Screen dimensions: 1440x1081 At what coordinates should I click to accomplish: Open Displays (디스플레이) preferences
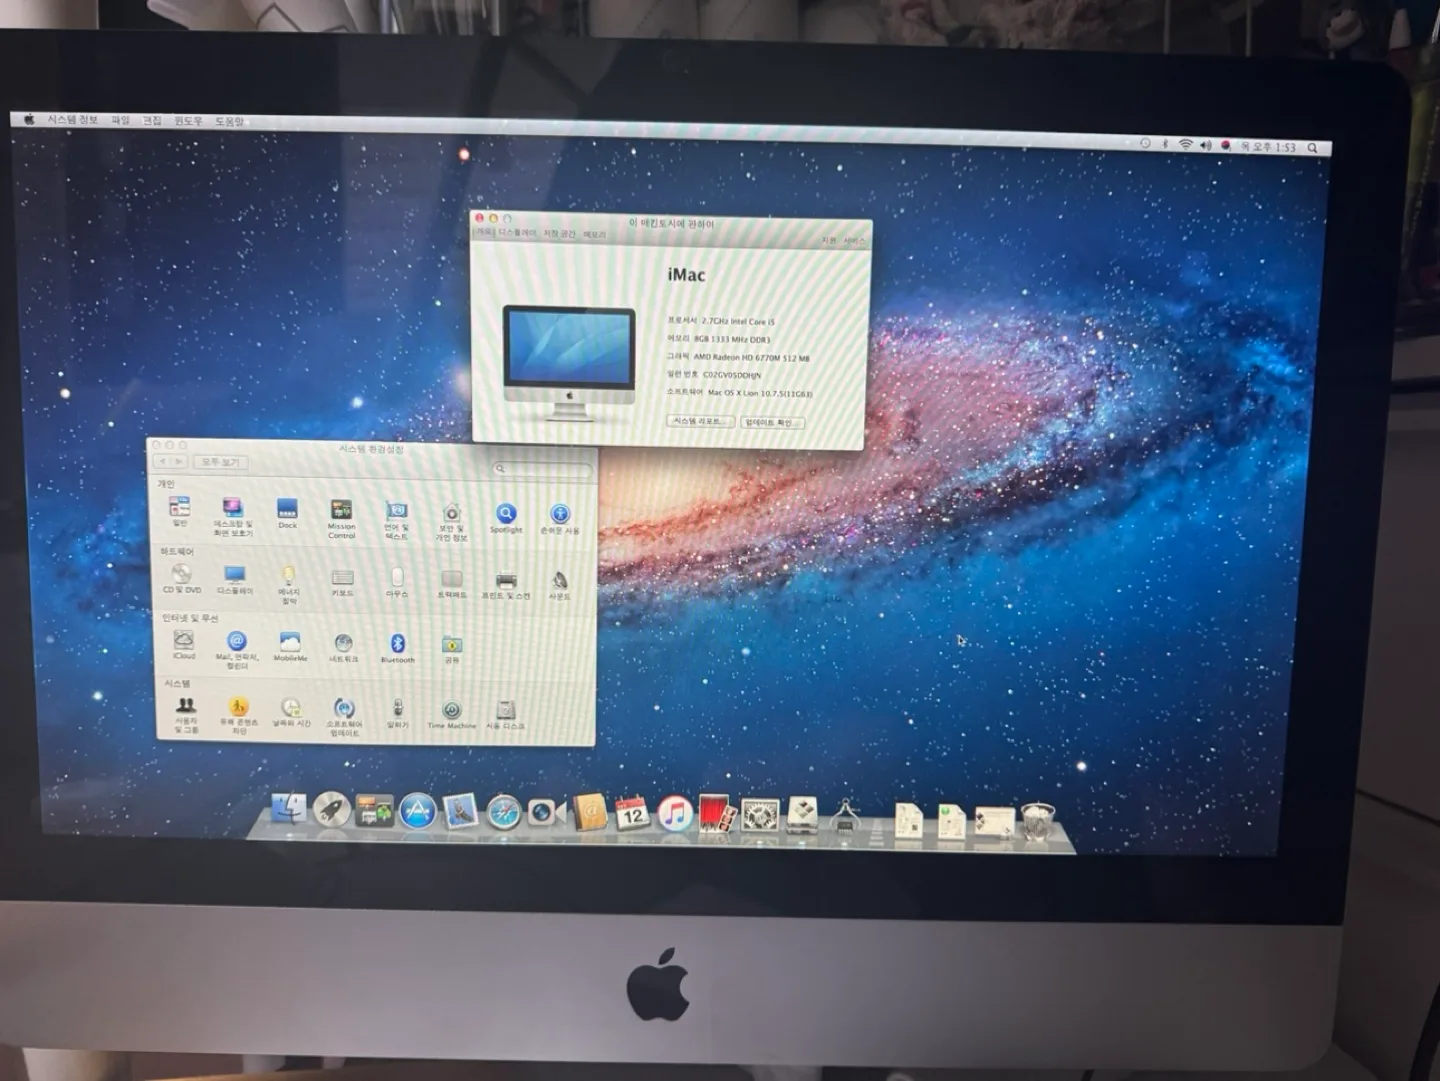point(235,580)
